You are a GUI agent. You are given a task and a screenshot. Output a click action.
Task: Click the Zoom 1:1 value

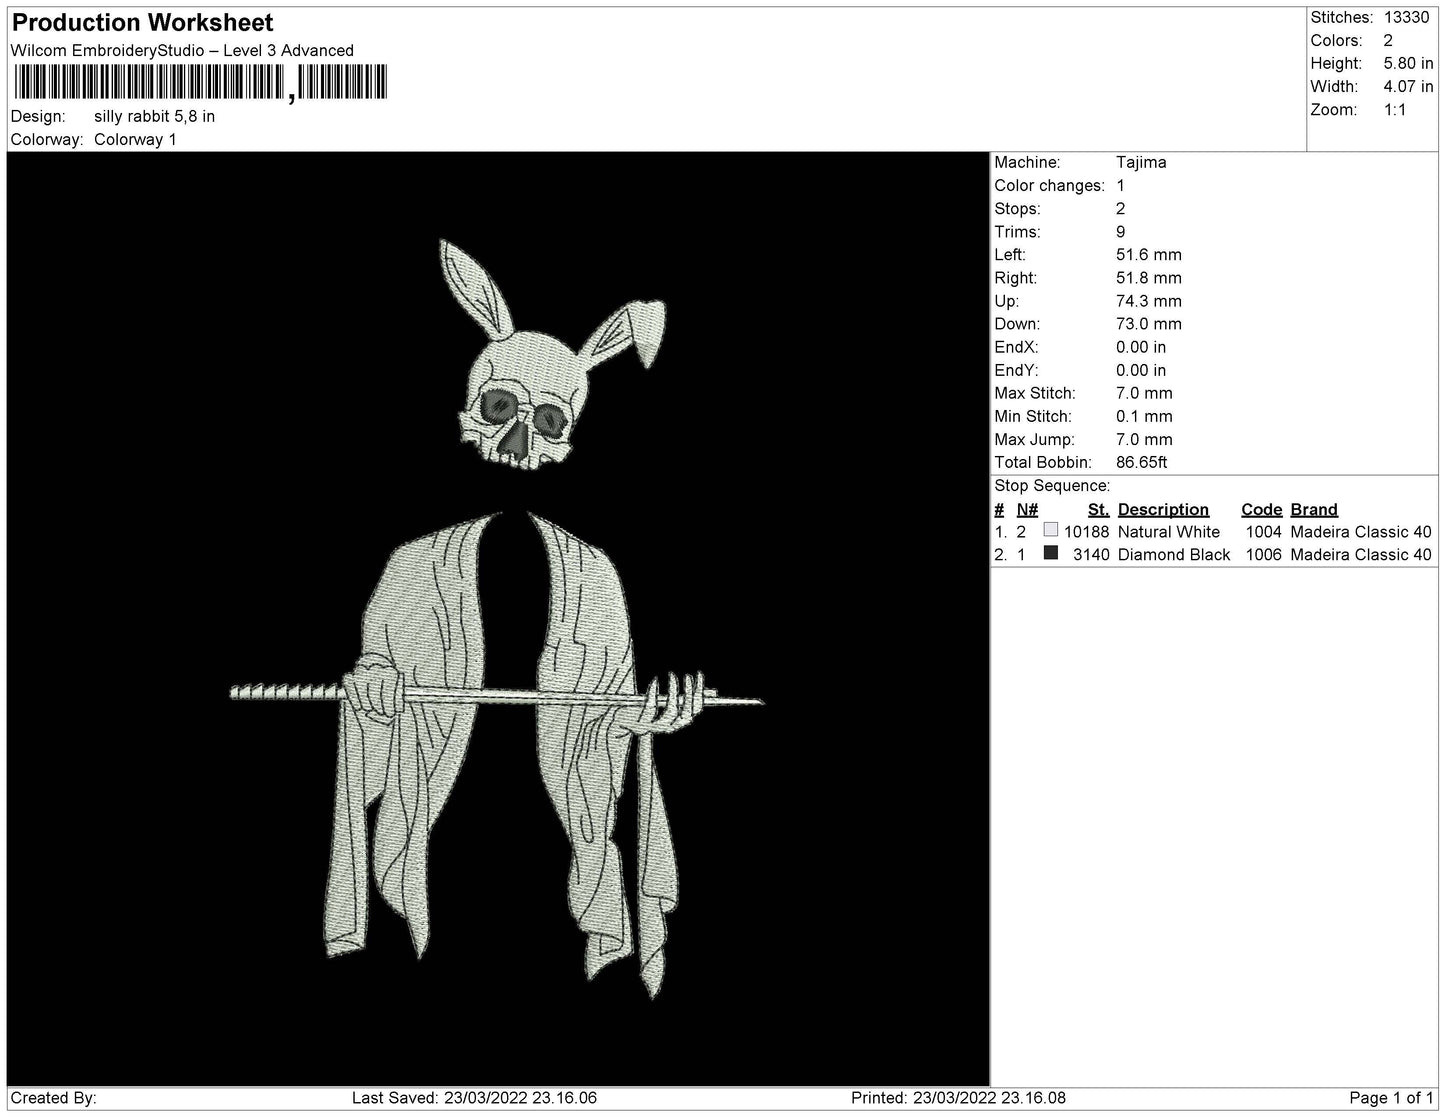pos(1395,110)
